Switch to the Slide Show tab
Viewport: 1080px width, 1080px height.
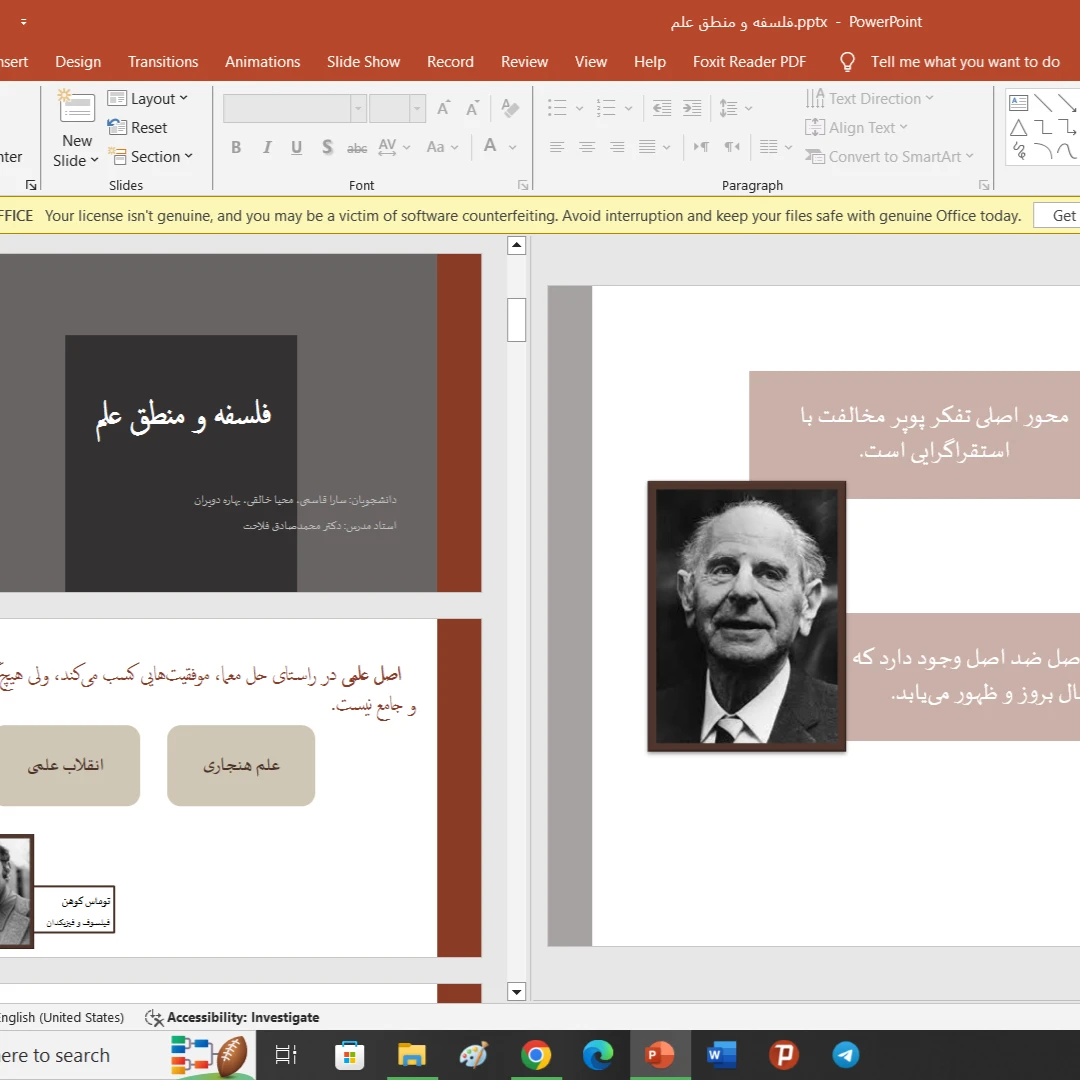363,62
